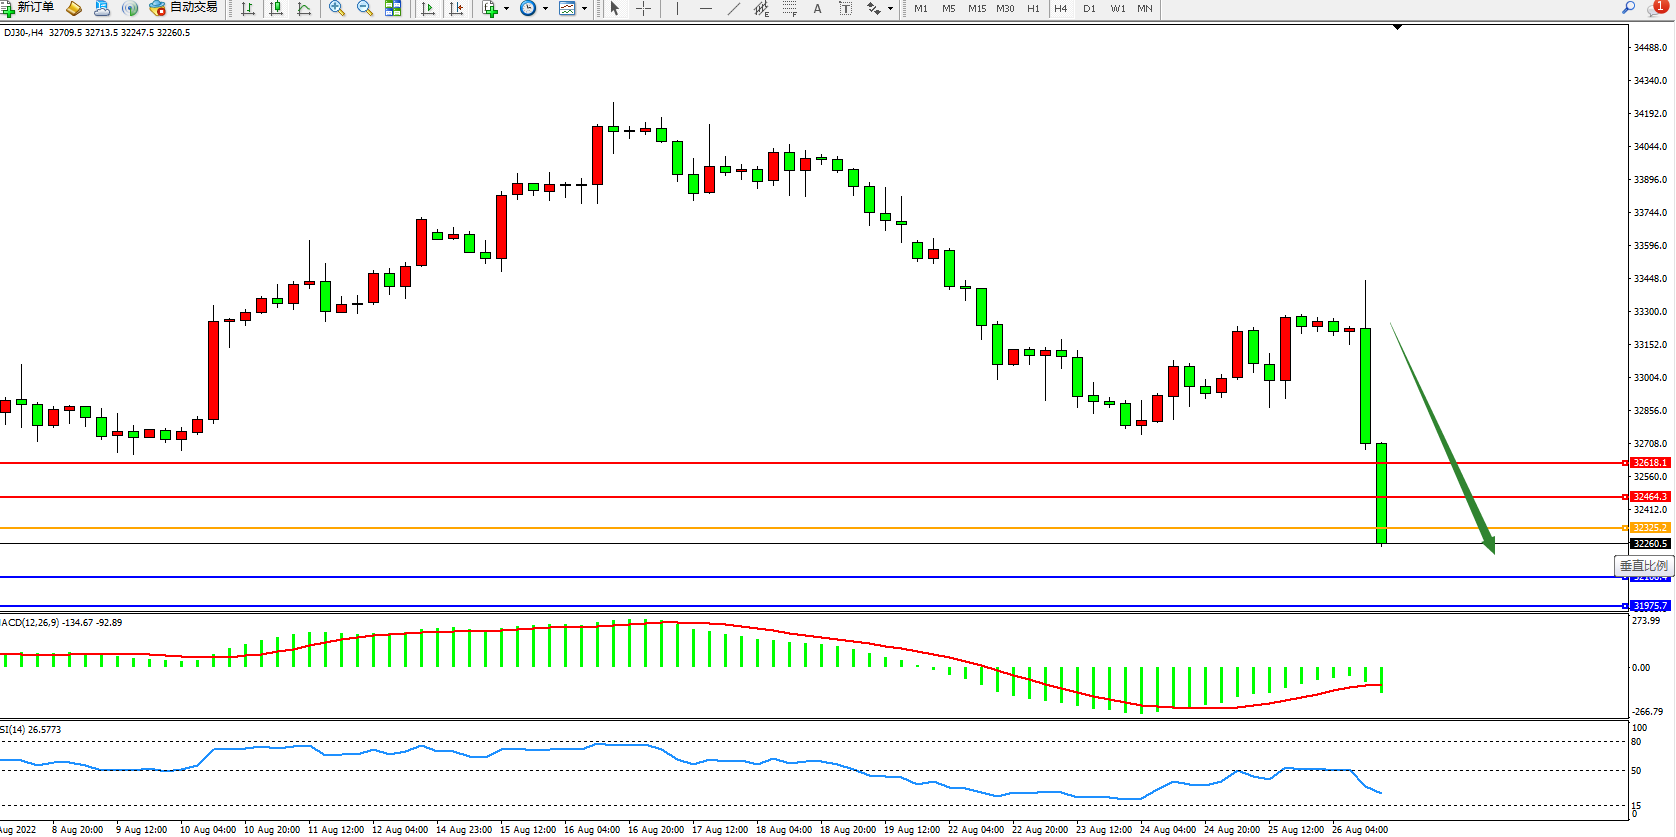Switch to D1 timeframe
Screen dimensions: 1676x837
pos(1089,8)
